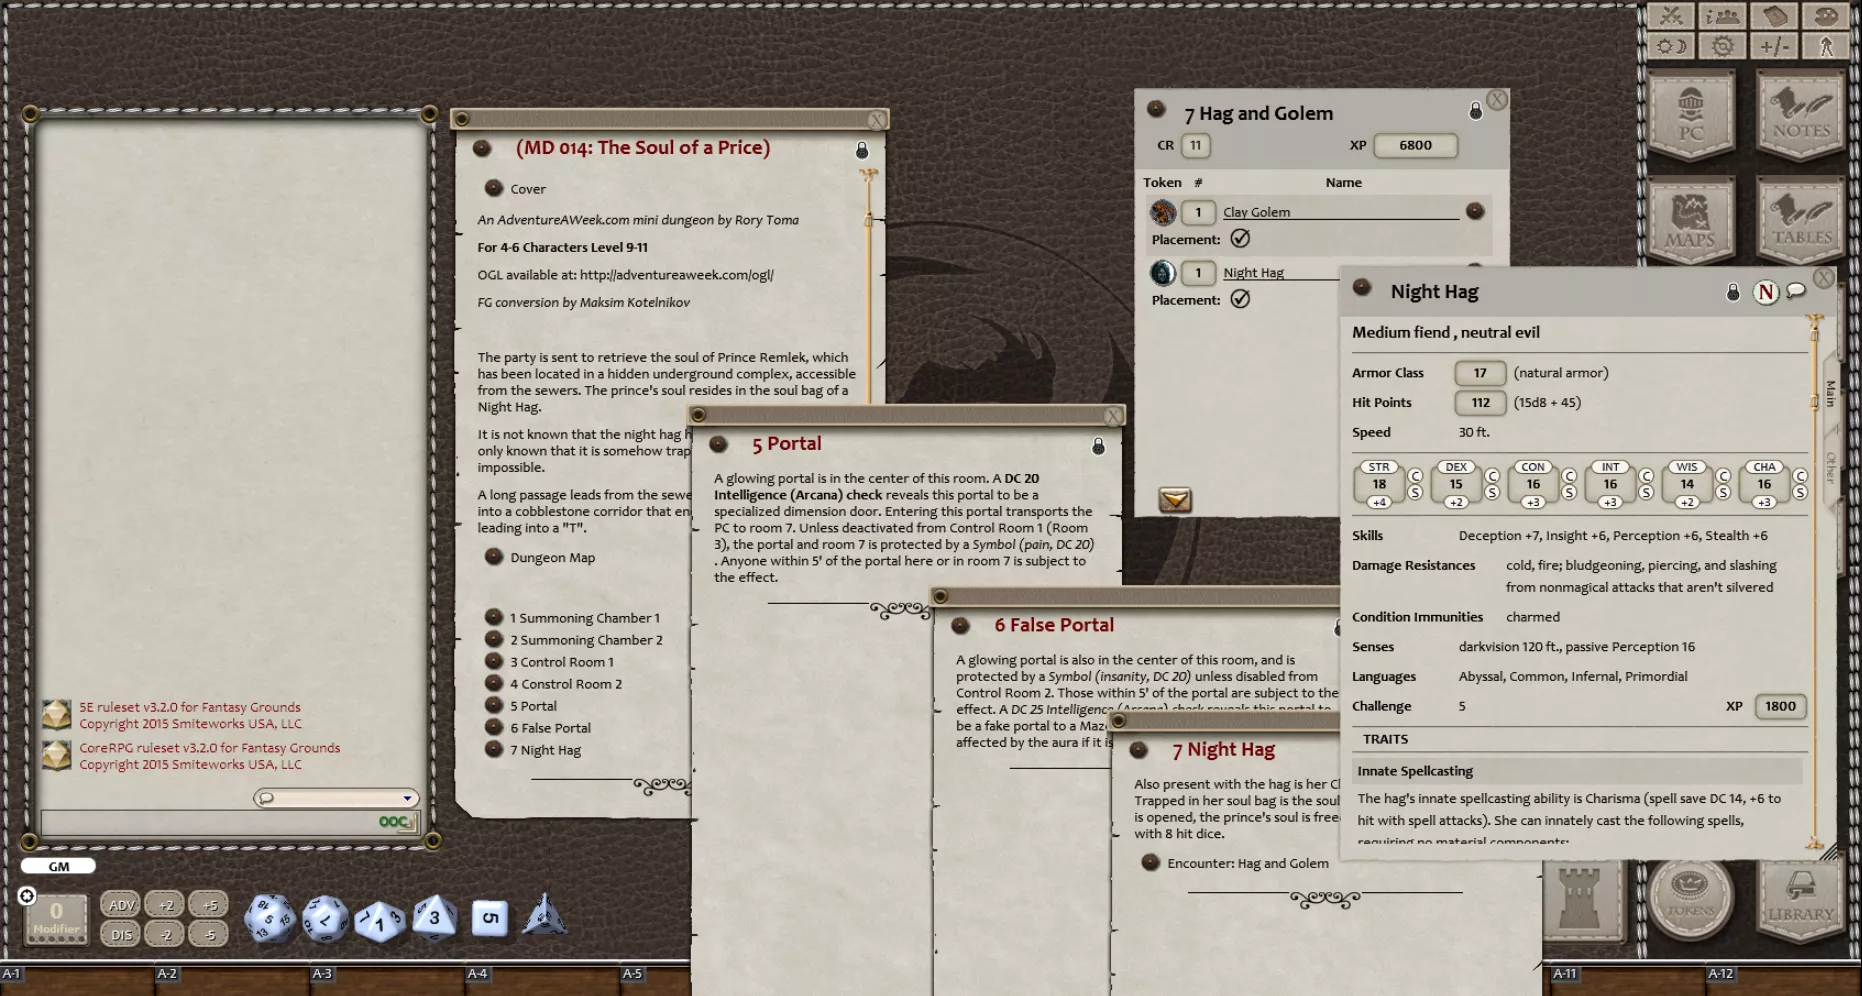Image resolution: width=1862 pixels, height=996 pixels.
Task: Click the encounter XP 6800 field
Action: [1415, 145]
